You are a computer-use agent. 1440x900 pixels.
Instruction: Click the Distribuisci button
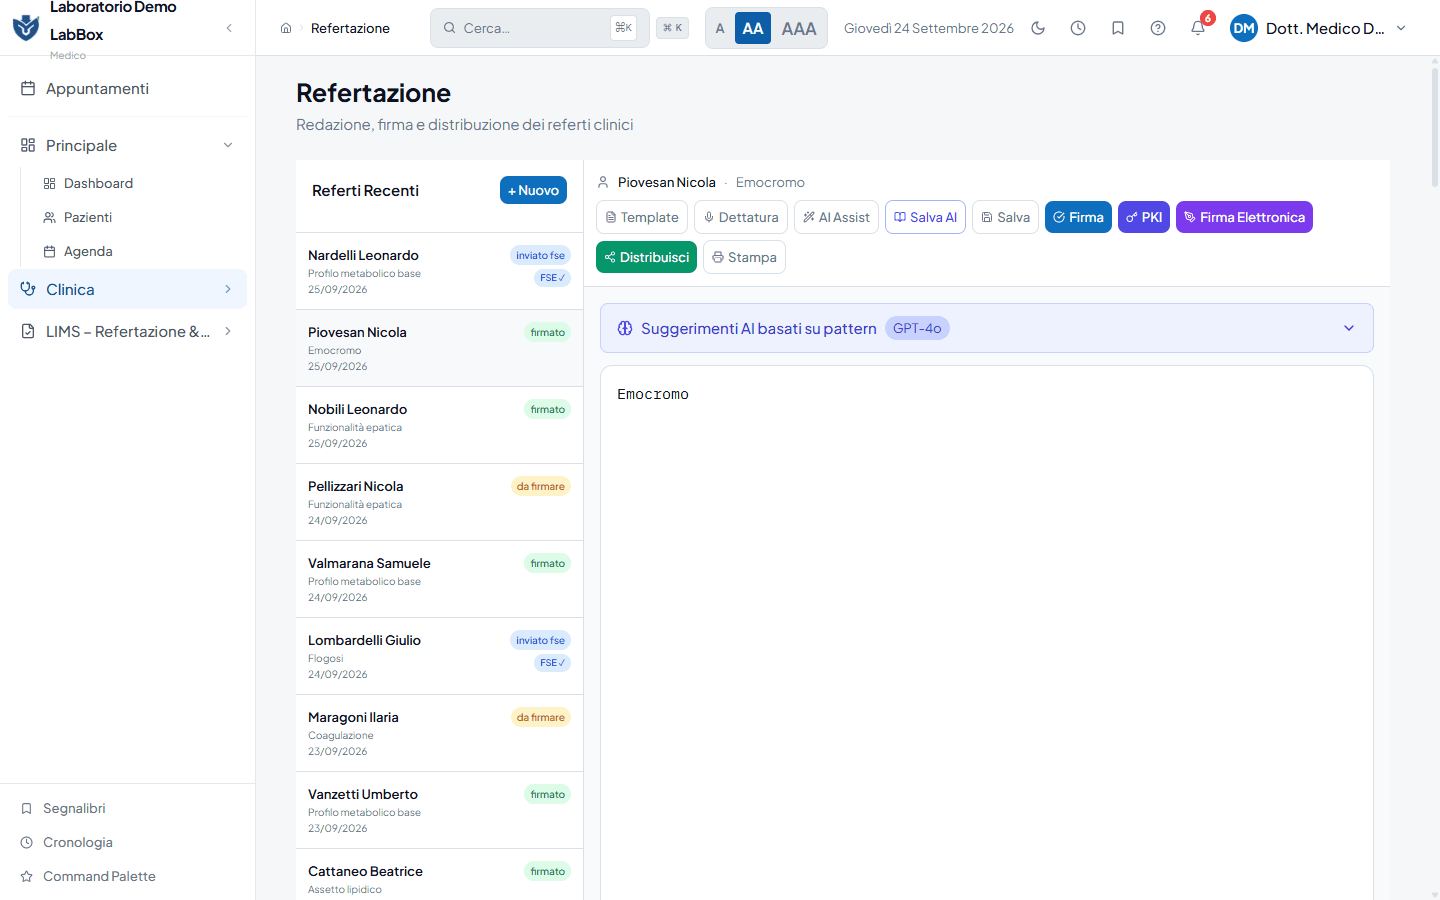coord(646,257)
